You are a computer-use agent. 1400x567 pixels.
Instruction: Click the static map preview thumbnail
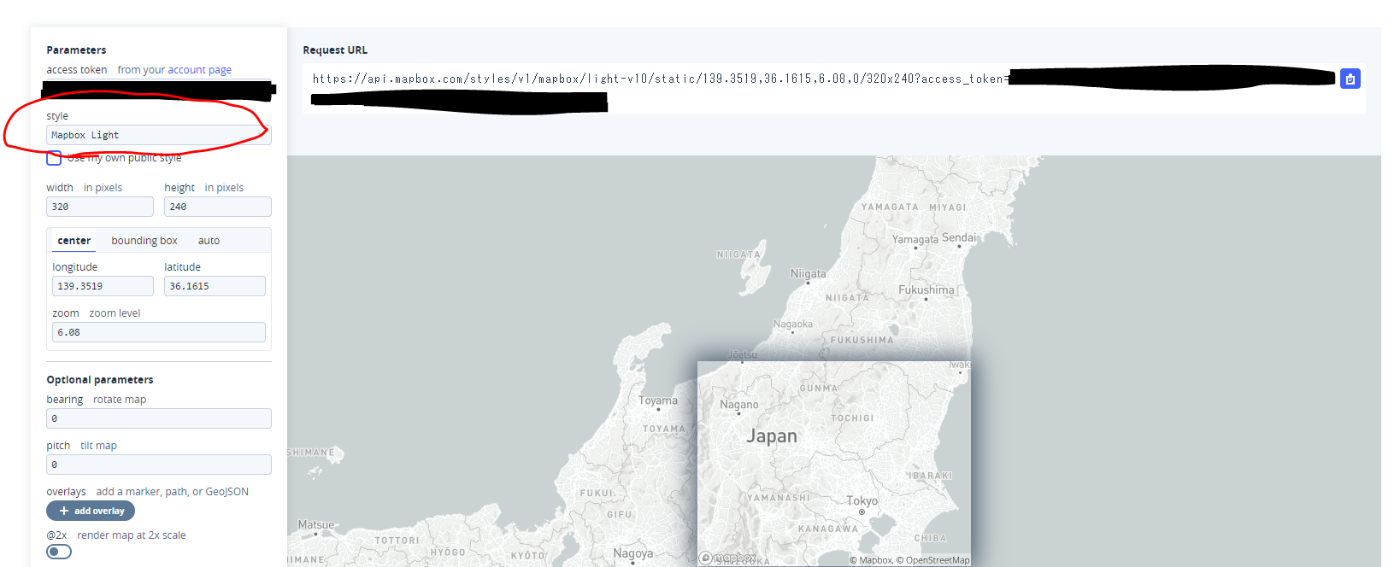tap(834, 464)
